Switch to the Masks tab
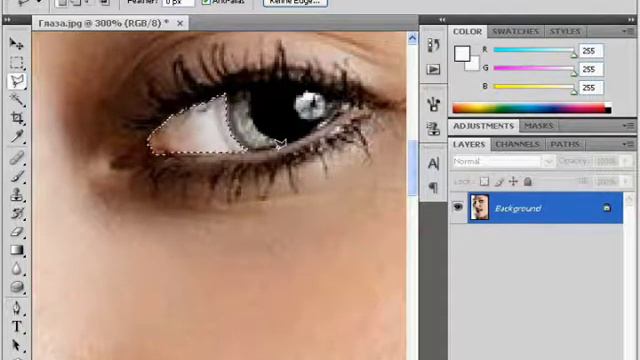The width and height of the screenshot is (640, 360). [x=538, y=126]
